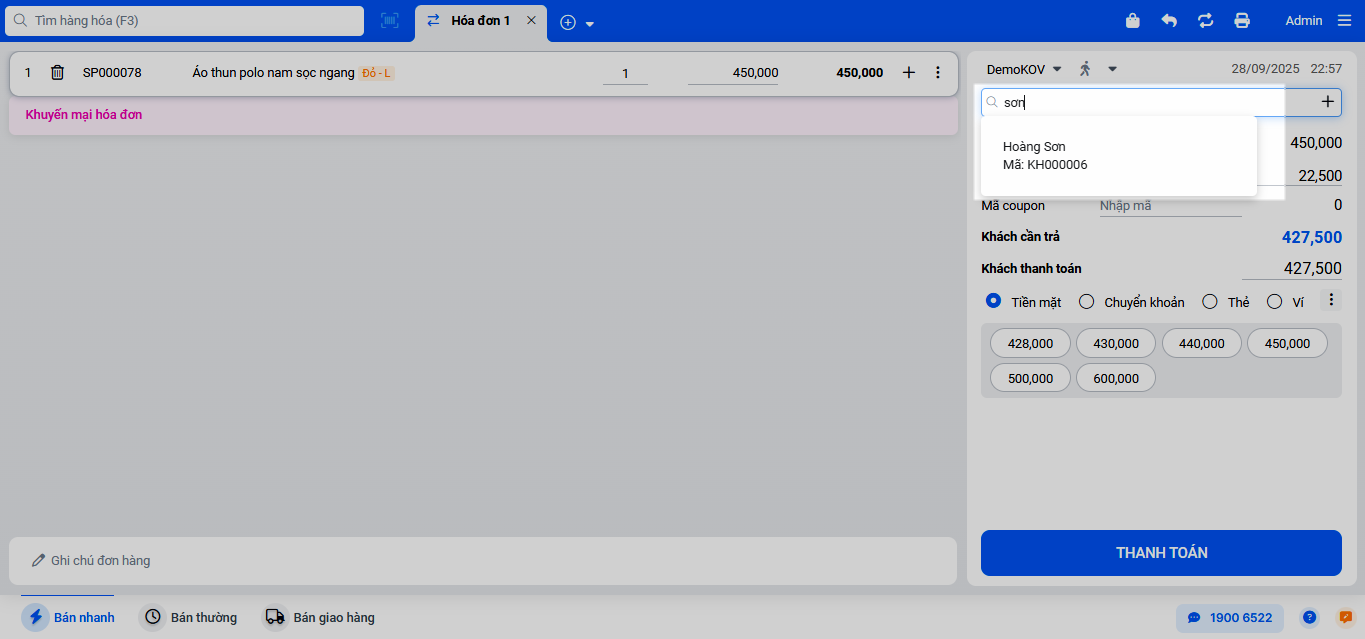Viewport: 1365px width, 639px height.
Task: Click the plus icon on the Áo thun polo row
Action: [x=909, y=72]
